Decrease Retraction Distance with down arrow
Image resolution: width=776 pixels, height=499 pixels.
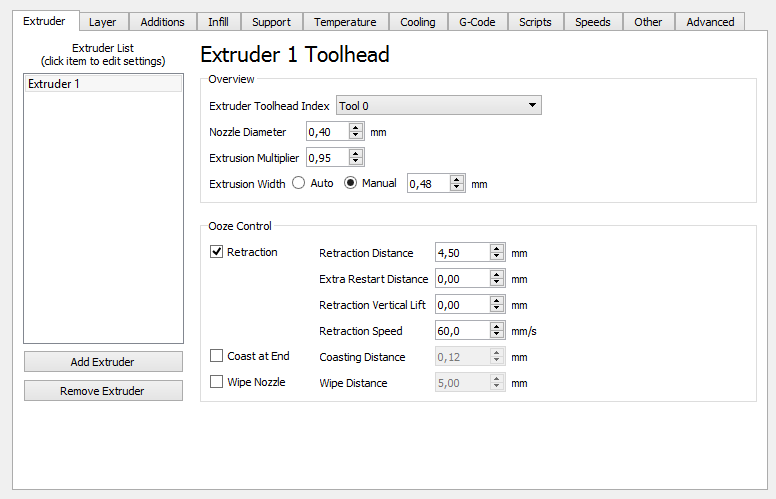(x=497, y=256)
